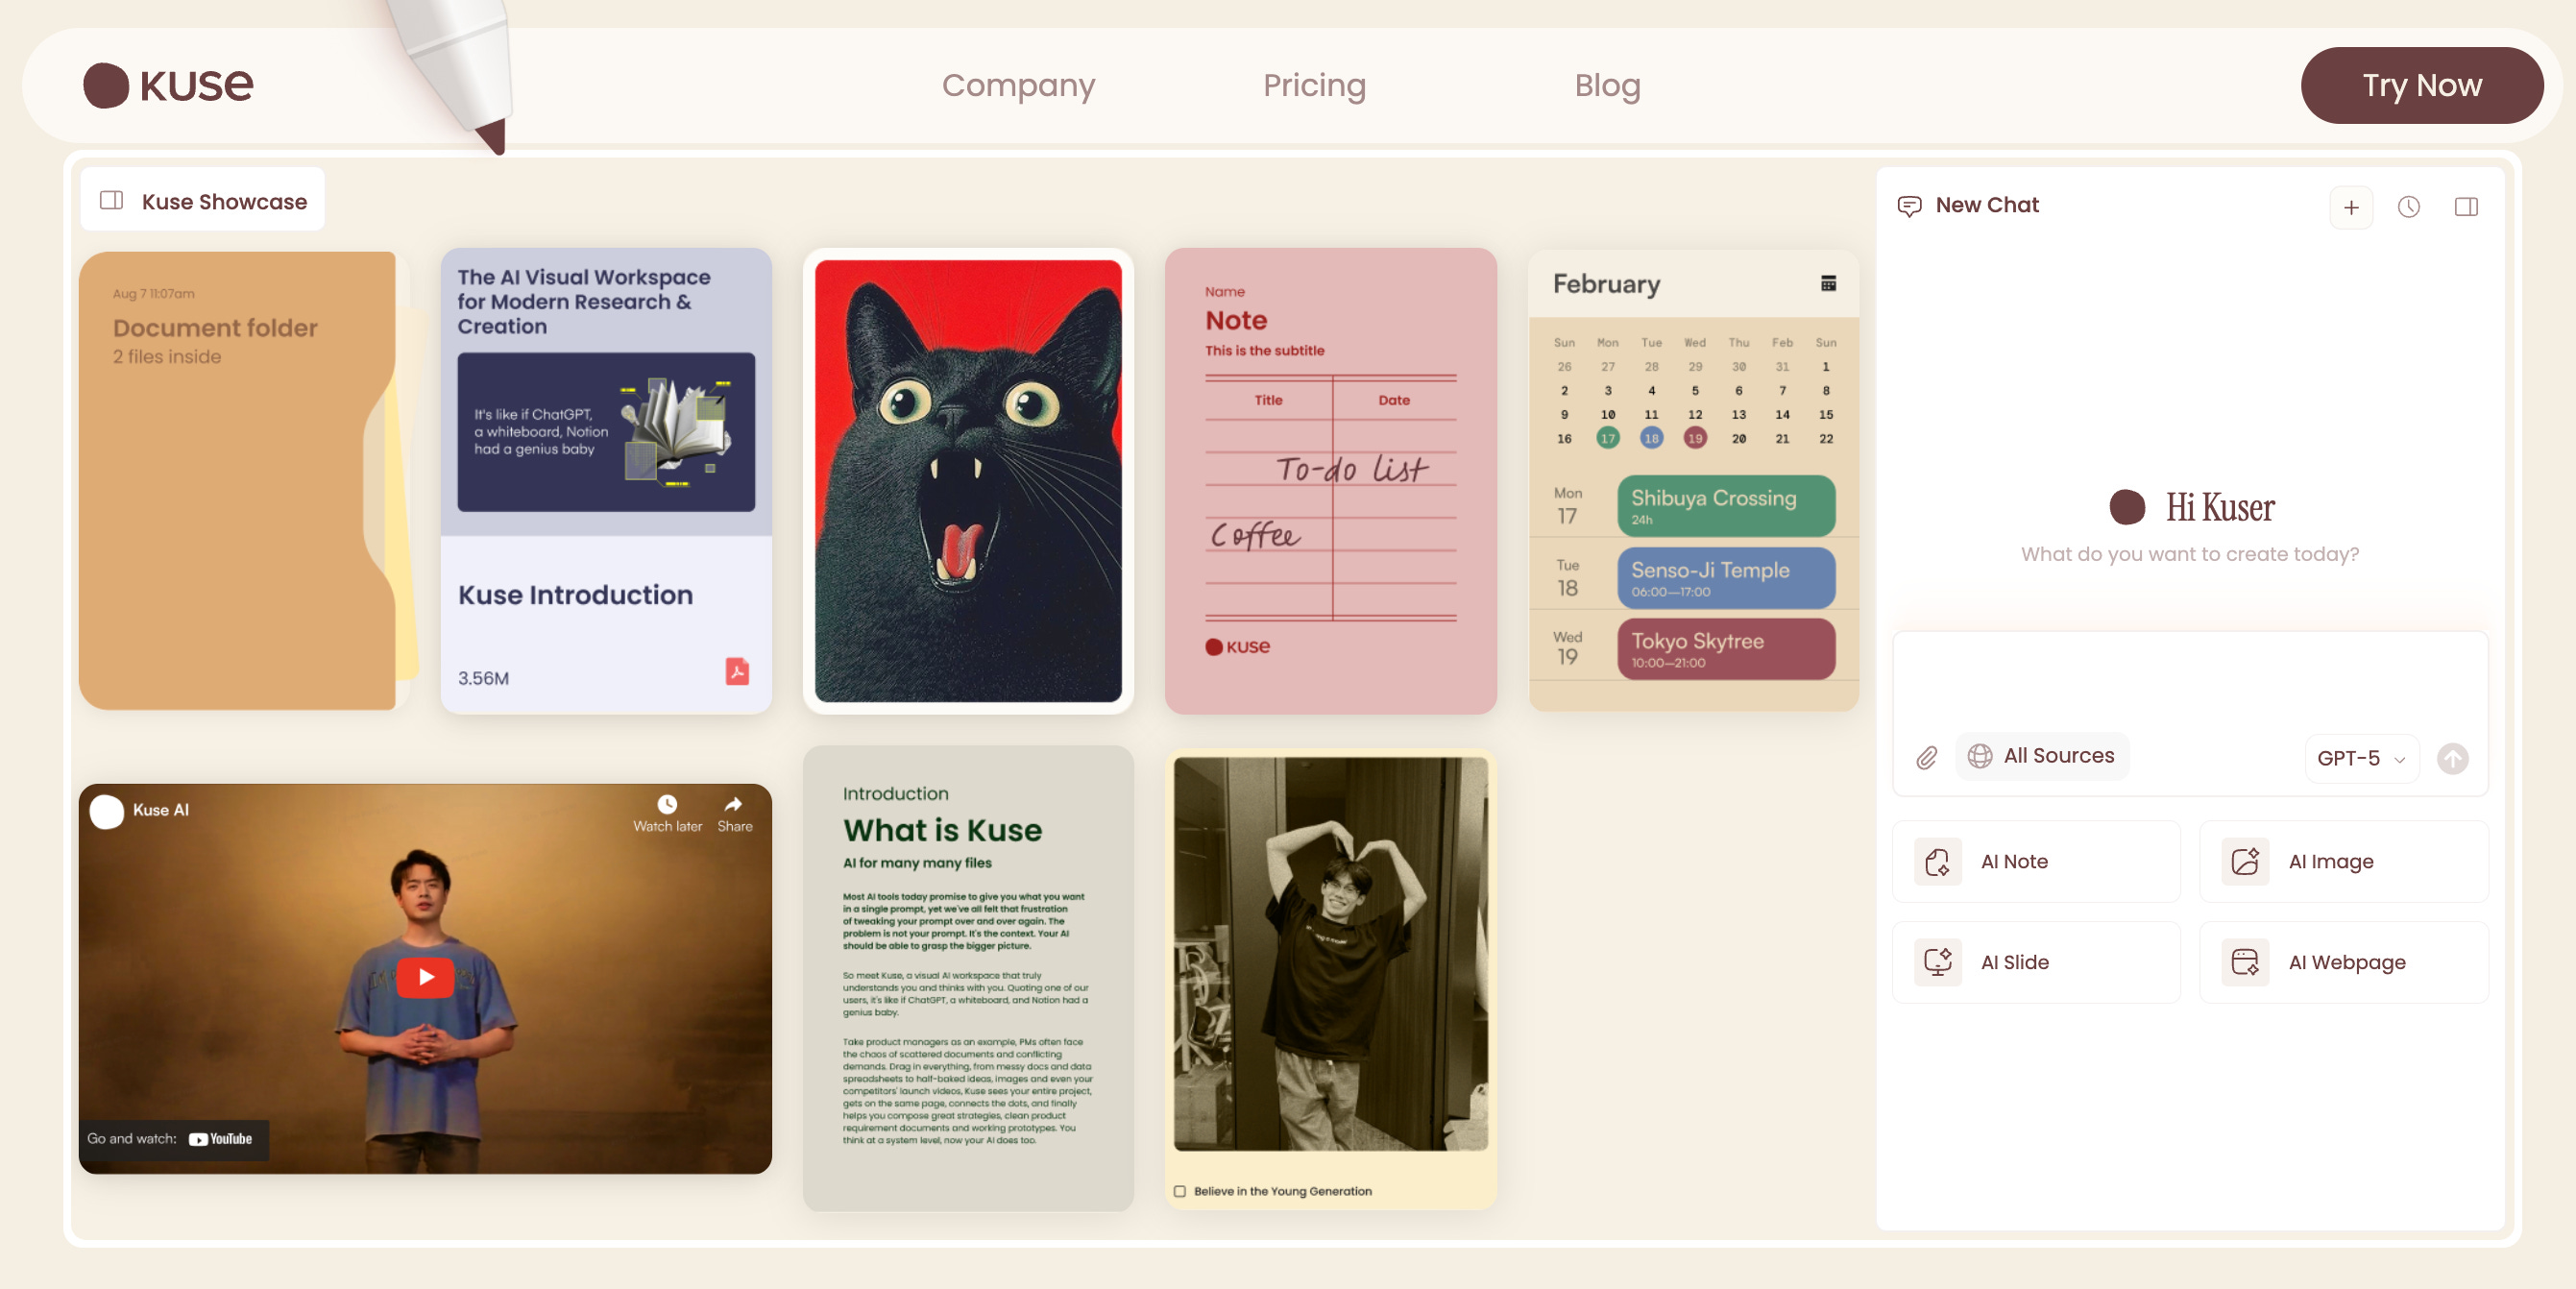2576x1289 pixels.
Task: Click the attachment paperclip icon
Action: (x=1926, y=758)
